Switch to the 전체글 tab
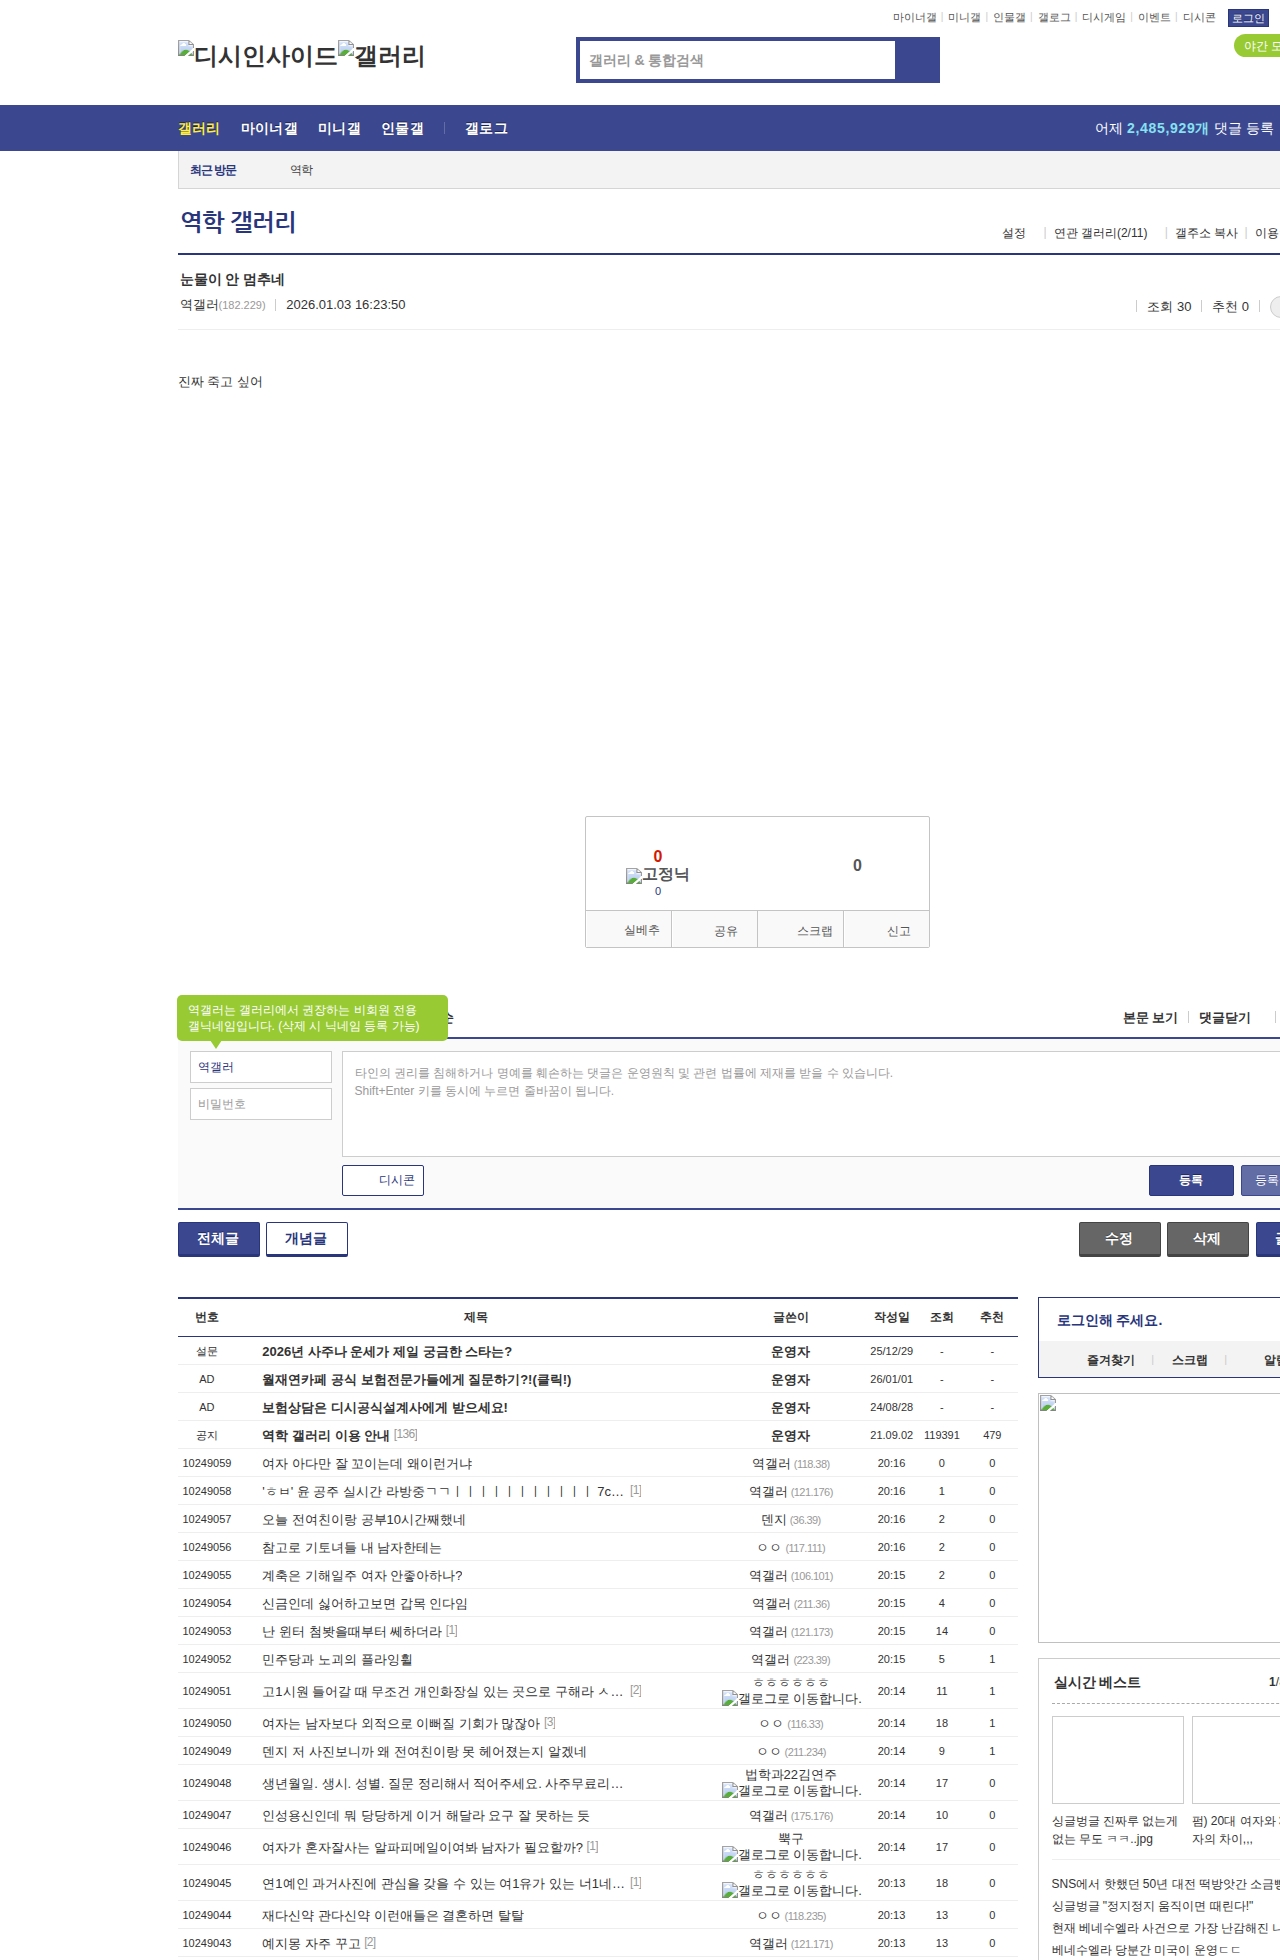This screenshot has height=1960, width=1280. coord(218,1239)
